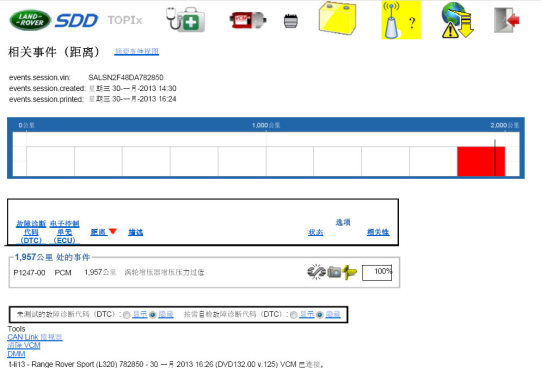The width and height of the screenshot is (541, 368).
Task: Open the camera snapshot icon for P1247-00
Action: pos(334,272)
